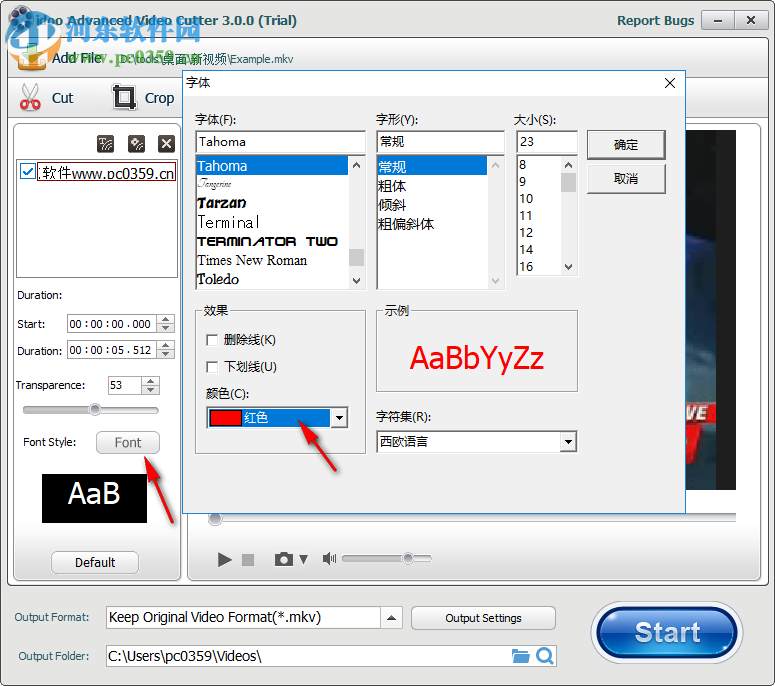Select Times New Roman font
Image resolution: width=775 pixels, height=686 pixels.
tap(272, 260)
